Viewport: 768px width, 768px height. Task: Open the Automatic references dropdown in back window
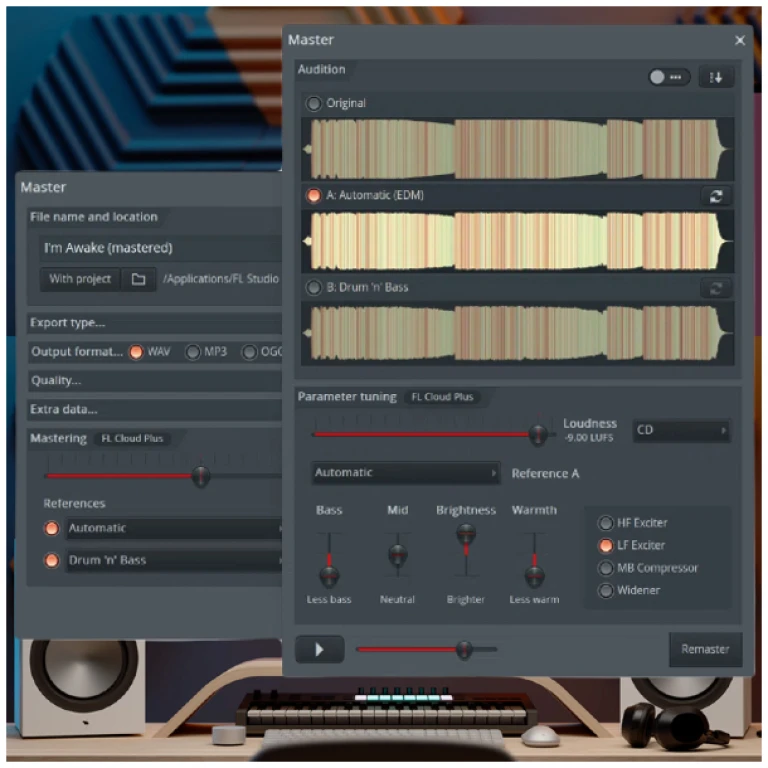174,528
